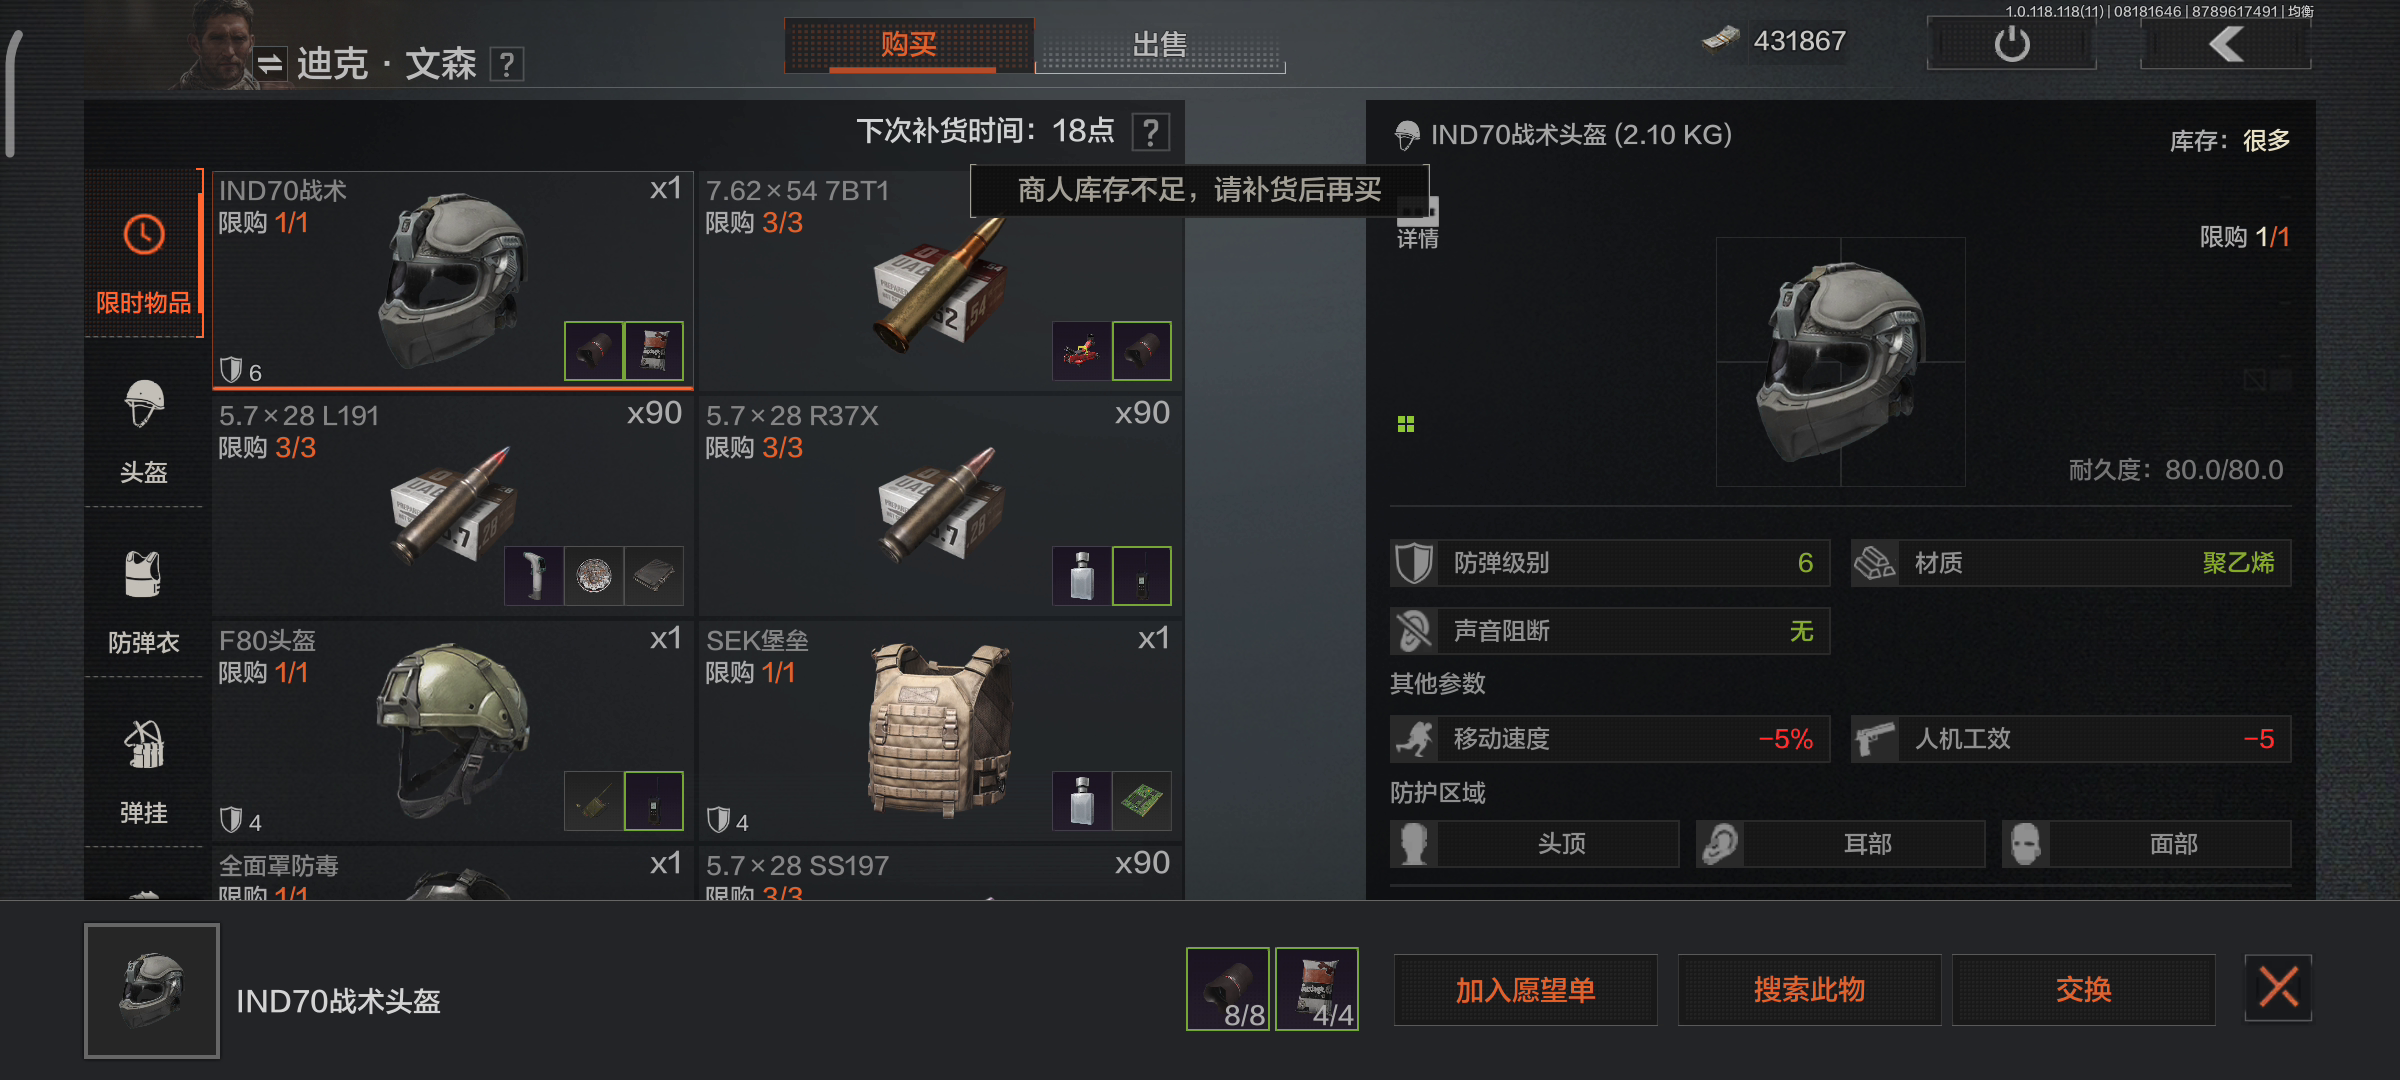Go back using the top-right arrow icon
The width and height of the screenshot is (2400, 1080).
2226,44
